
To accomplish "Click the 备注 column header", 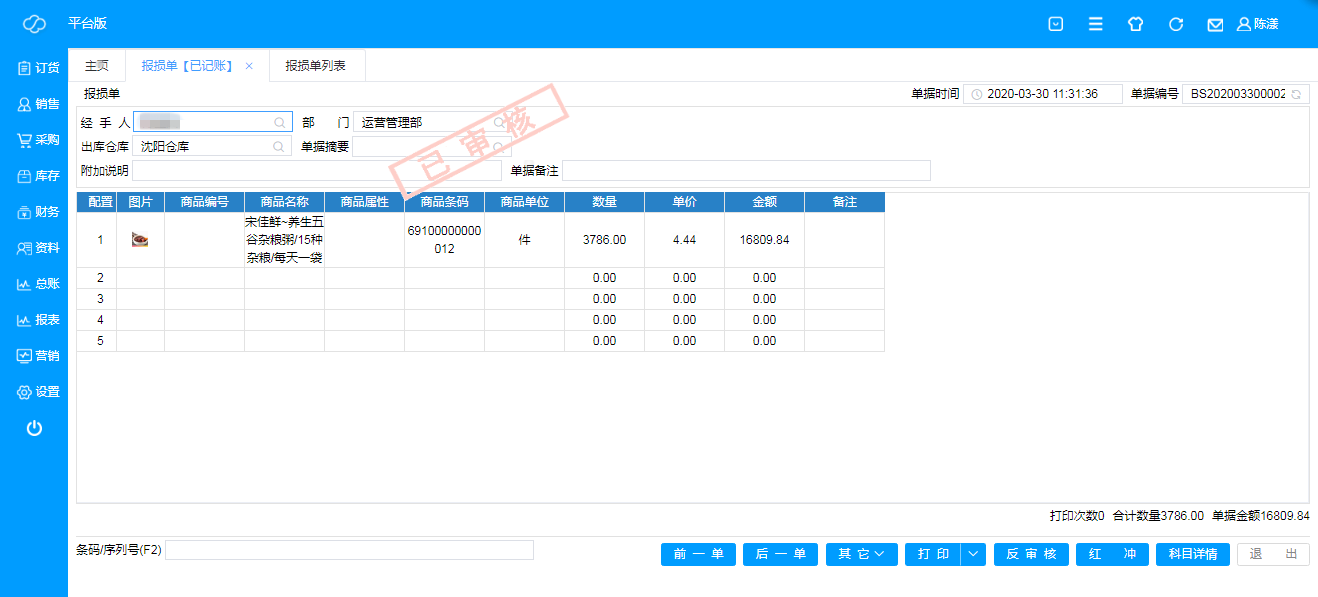I will 845,202.
